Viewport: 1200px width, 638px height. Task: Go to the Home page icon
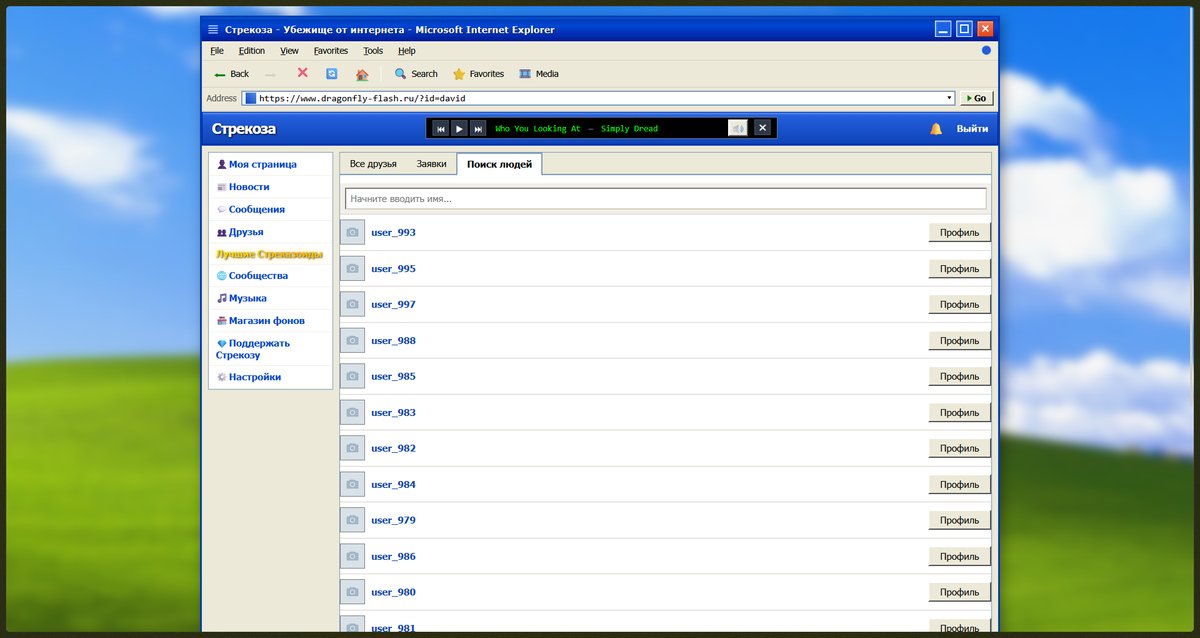(x=362, y=74)
